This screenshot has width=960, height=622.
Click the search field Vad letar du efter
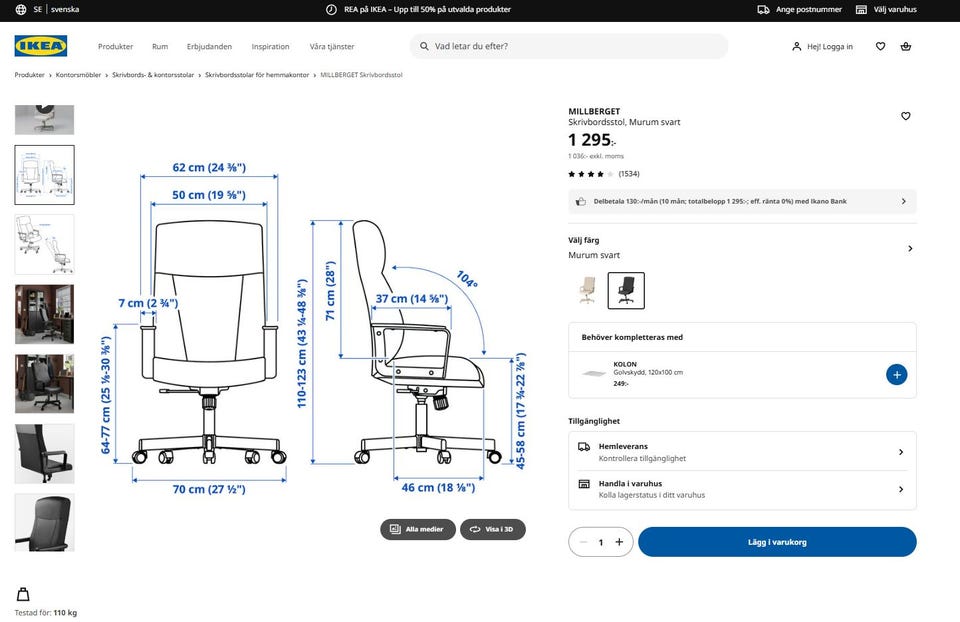pos(570,46)
